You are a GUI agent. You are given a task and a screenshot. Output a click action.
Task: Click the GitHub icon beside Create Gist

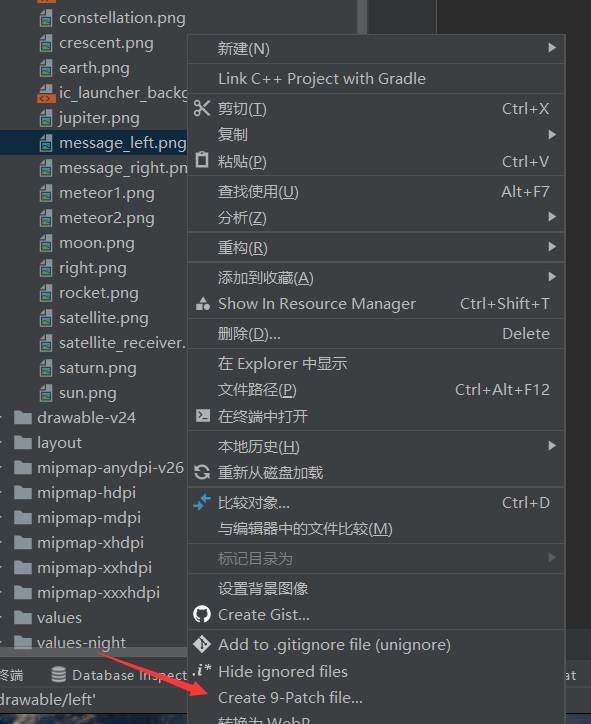[202, 614]
